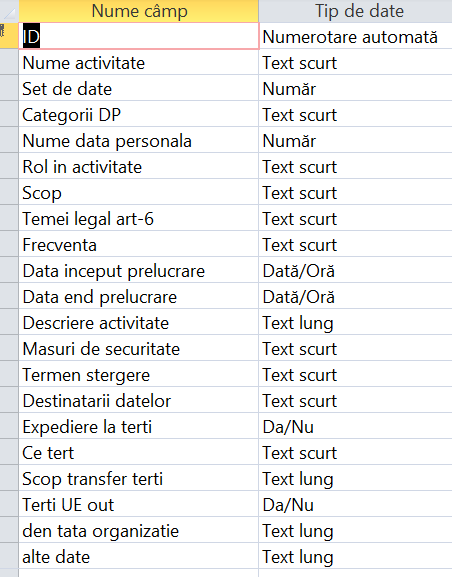452x577 pixels.
Task: Open Număr data type for Set de date
Action: [356, 89]
